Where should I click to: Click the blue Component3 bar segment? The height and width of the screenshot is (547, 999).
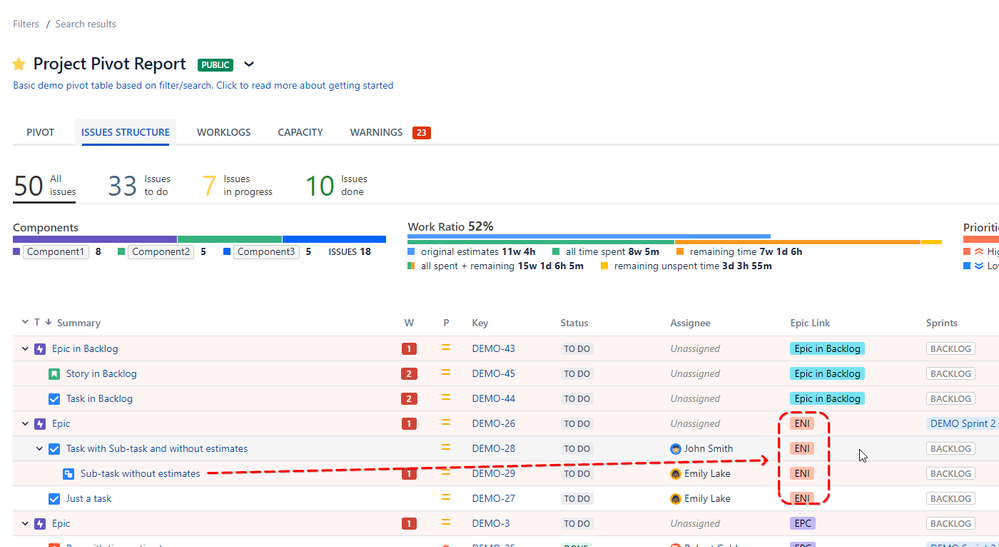pos(334,239)
